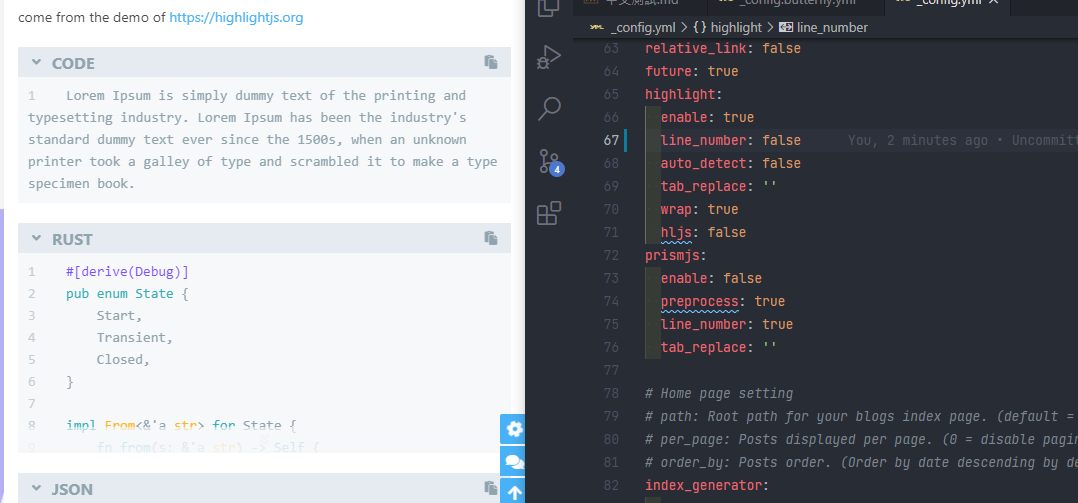This screenshot has width=1078, height=503.
Task: Click the '# per_page' comment line
Action: click(x=861, y=440)
